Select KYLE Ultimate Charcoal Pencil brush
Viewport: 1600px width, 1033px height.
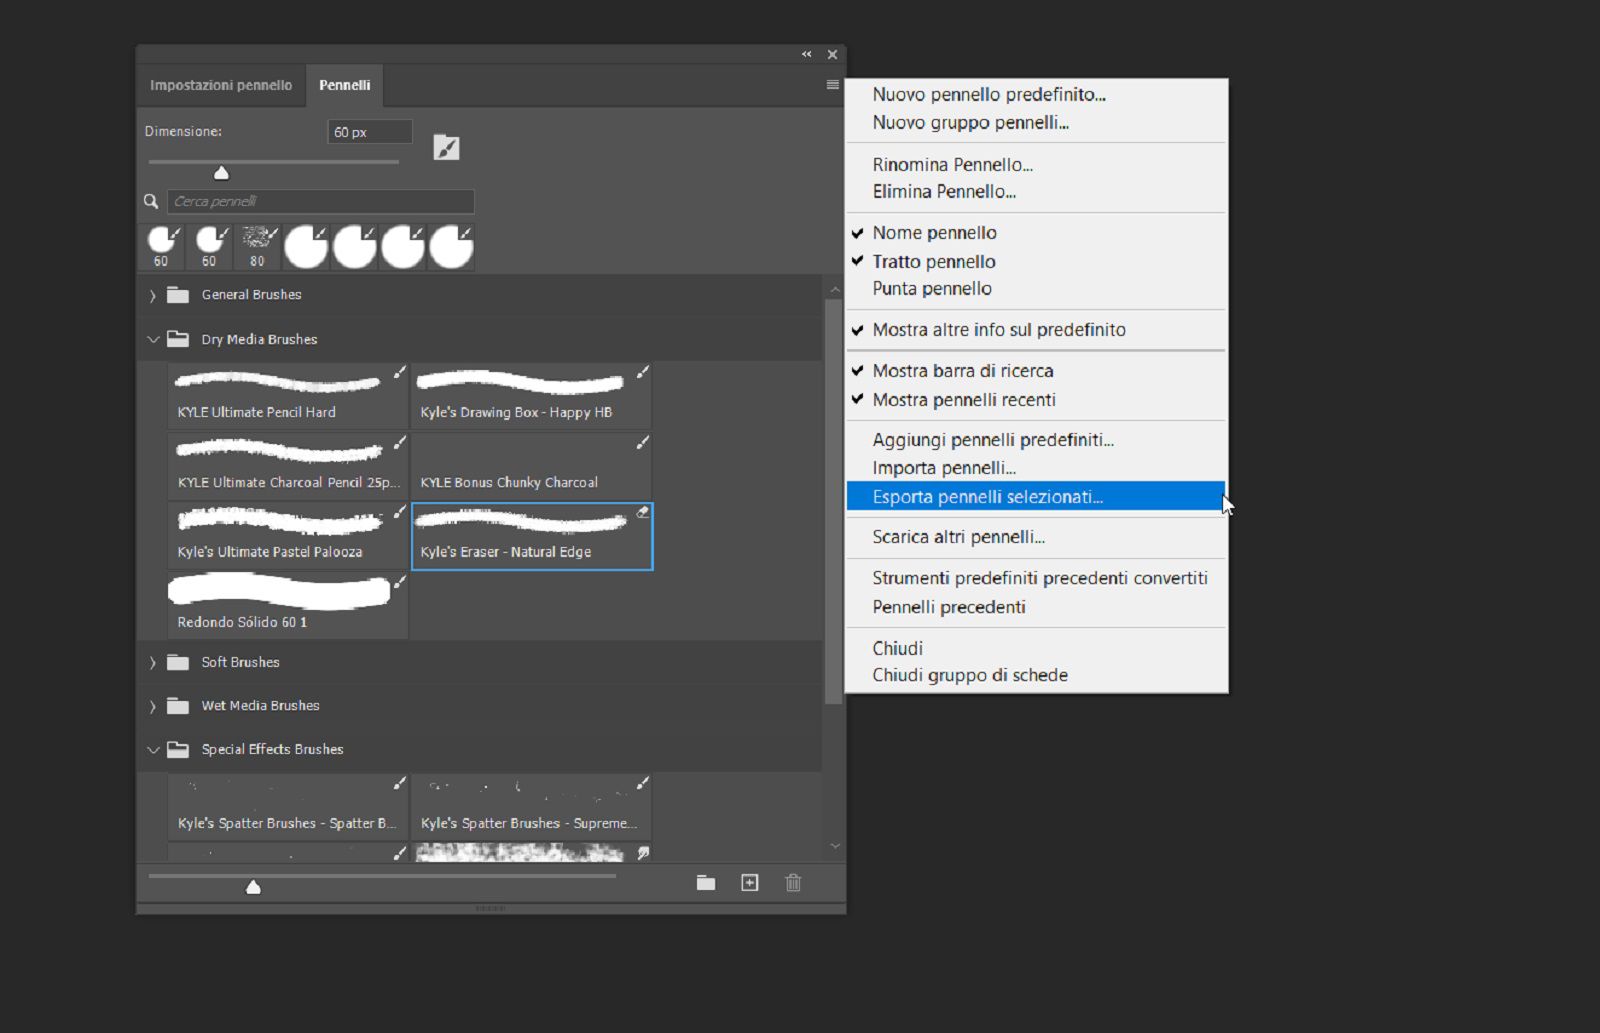[288, 465]
